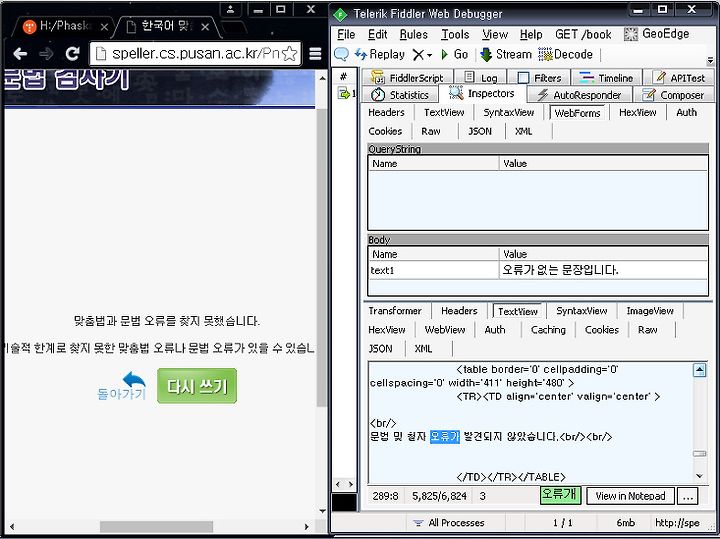Select request TextView inspector tab
The image size is (720, 539).
pyautogui.click(x=444, y=112)
